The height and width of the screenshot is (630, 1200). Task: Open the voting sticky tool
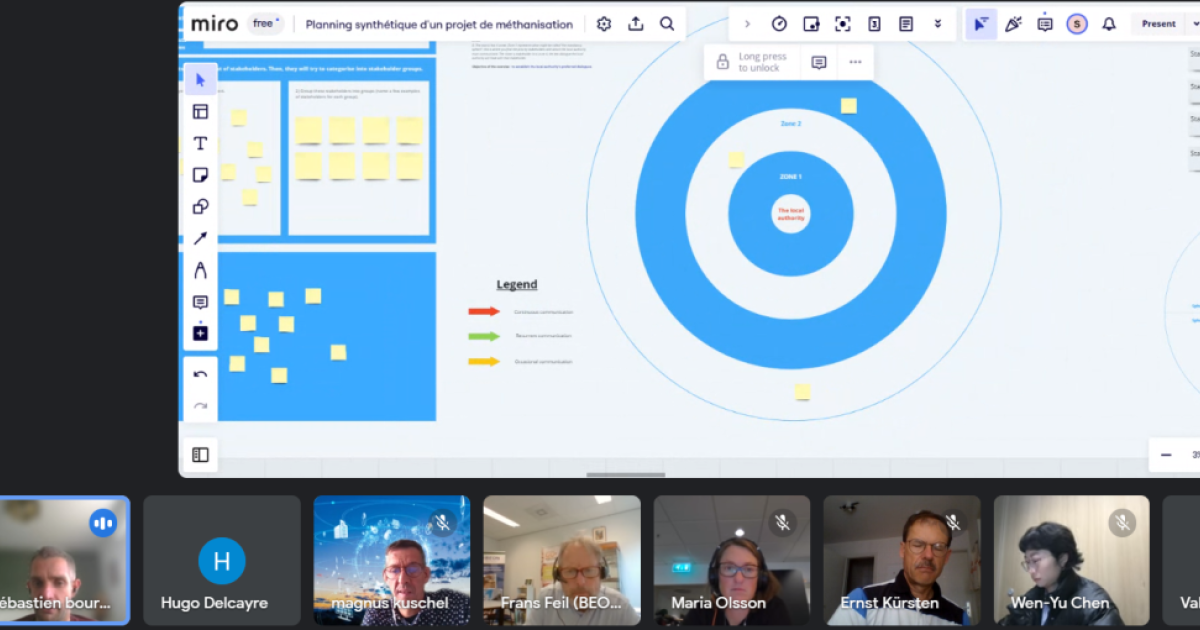pyautogui.click(x=811, y=24)
